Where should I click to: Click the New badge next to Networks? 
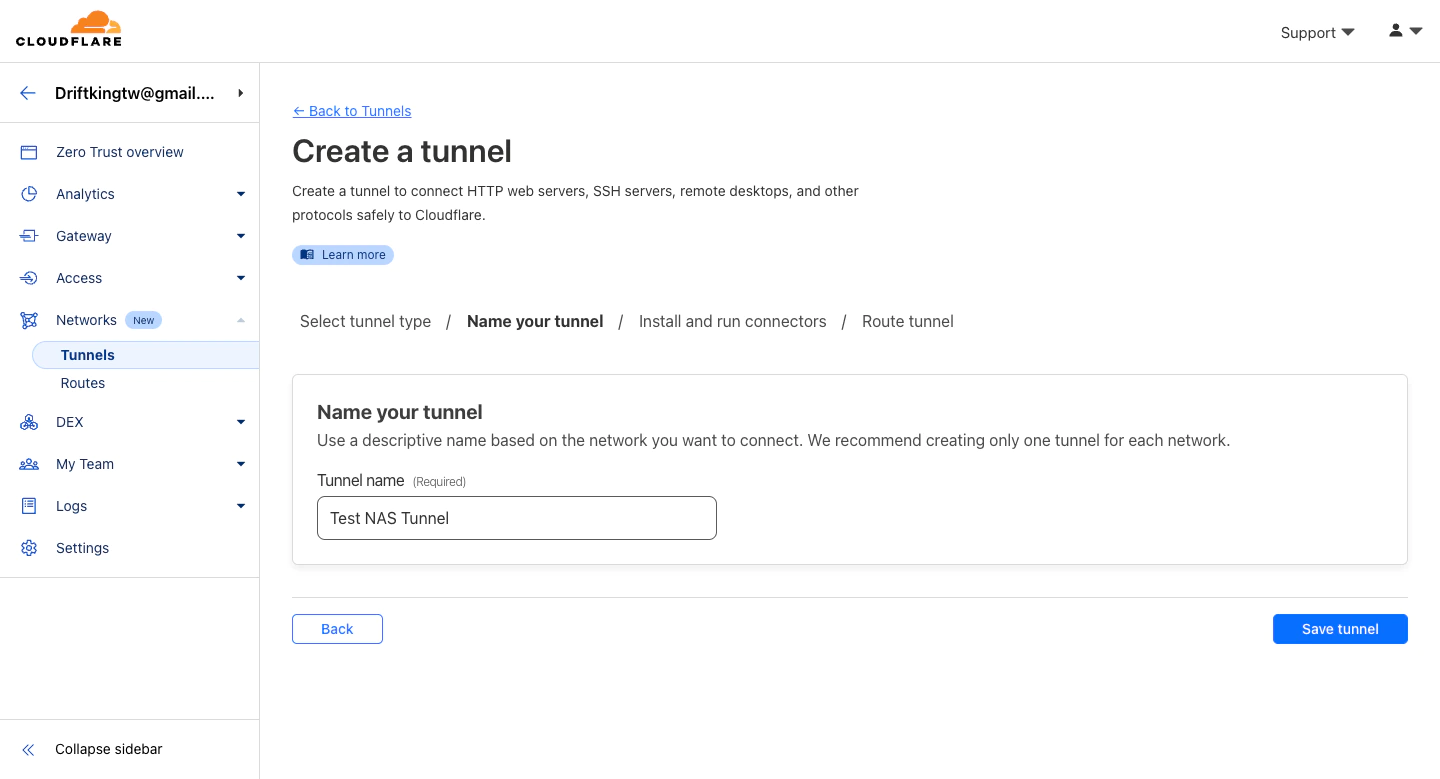tap(144, 320)
